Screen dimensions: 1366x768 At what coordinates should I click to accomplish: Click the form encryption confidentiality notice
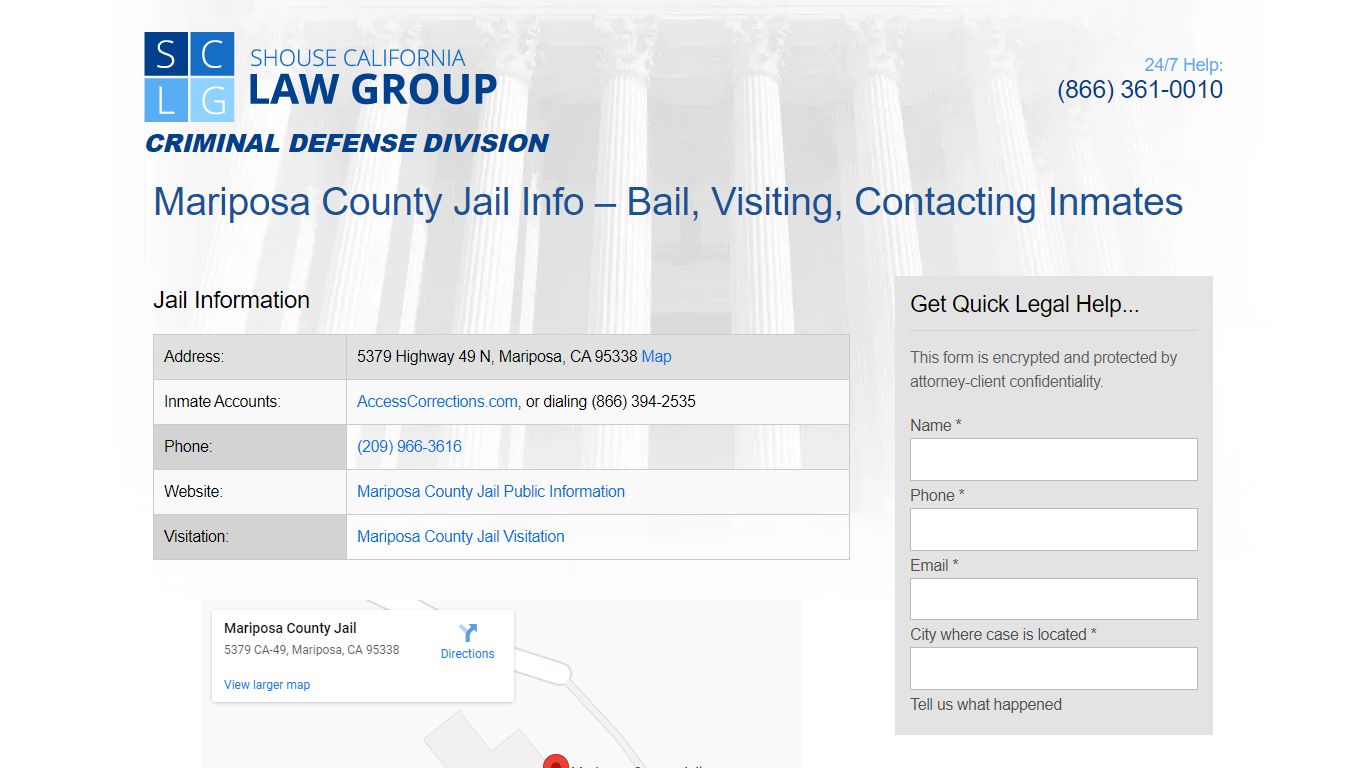[x=1044, y=369]
